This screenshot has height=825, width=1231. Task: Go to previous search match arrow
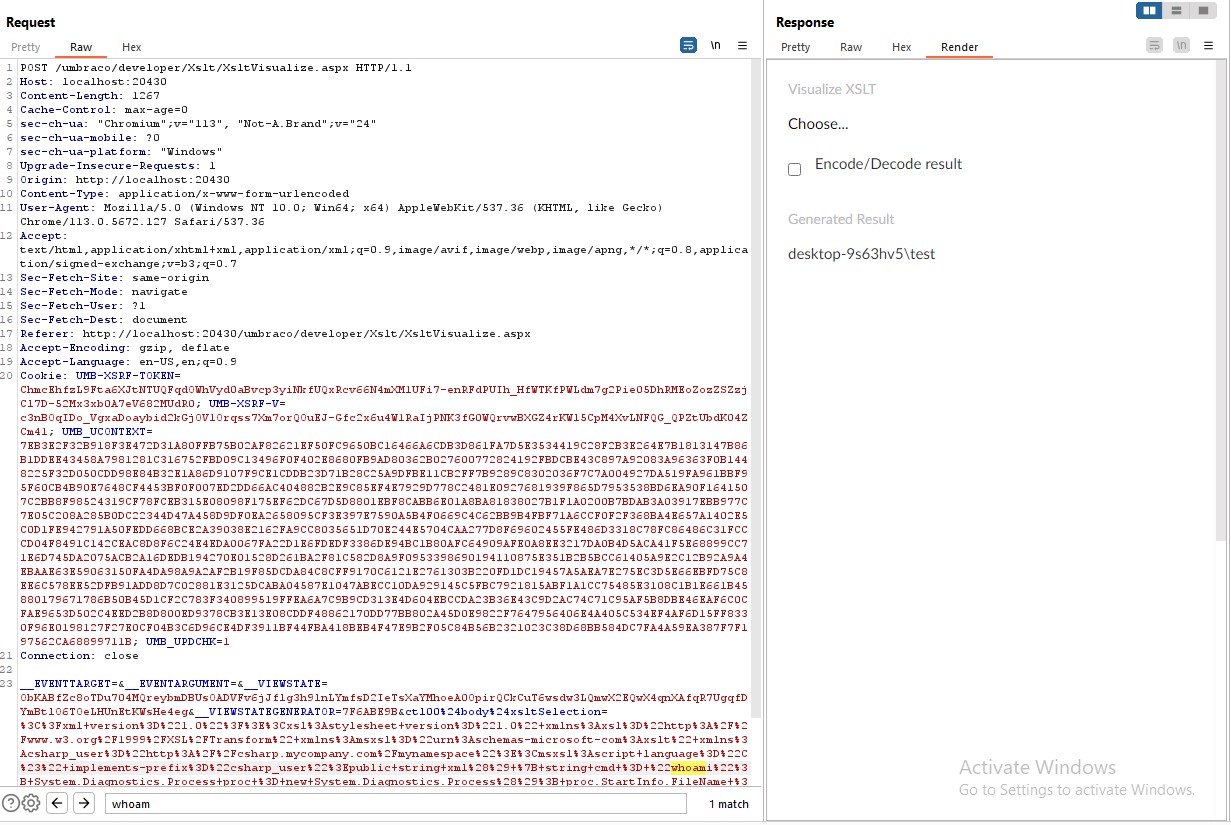[x=58, y=803]
